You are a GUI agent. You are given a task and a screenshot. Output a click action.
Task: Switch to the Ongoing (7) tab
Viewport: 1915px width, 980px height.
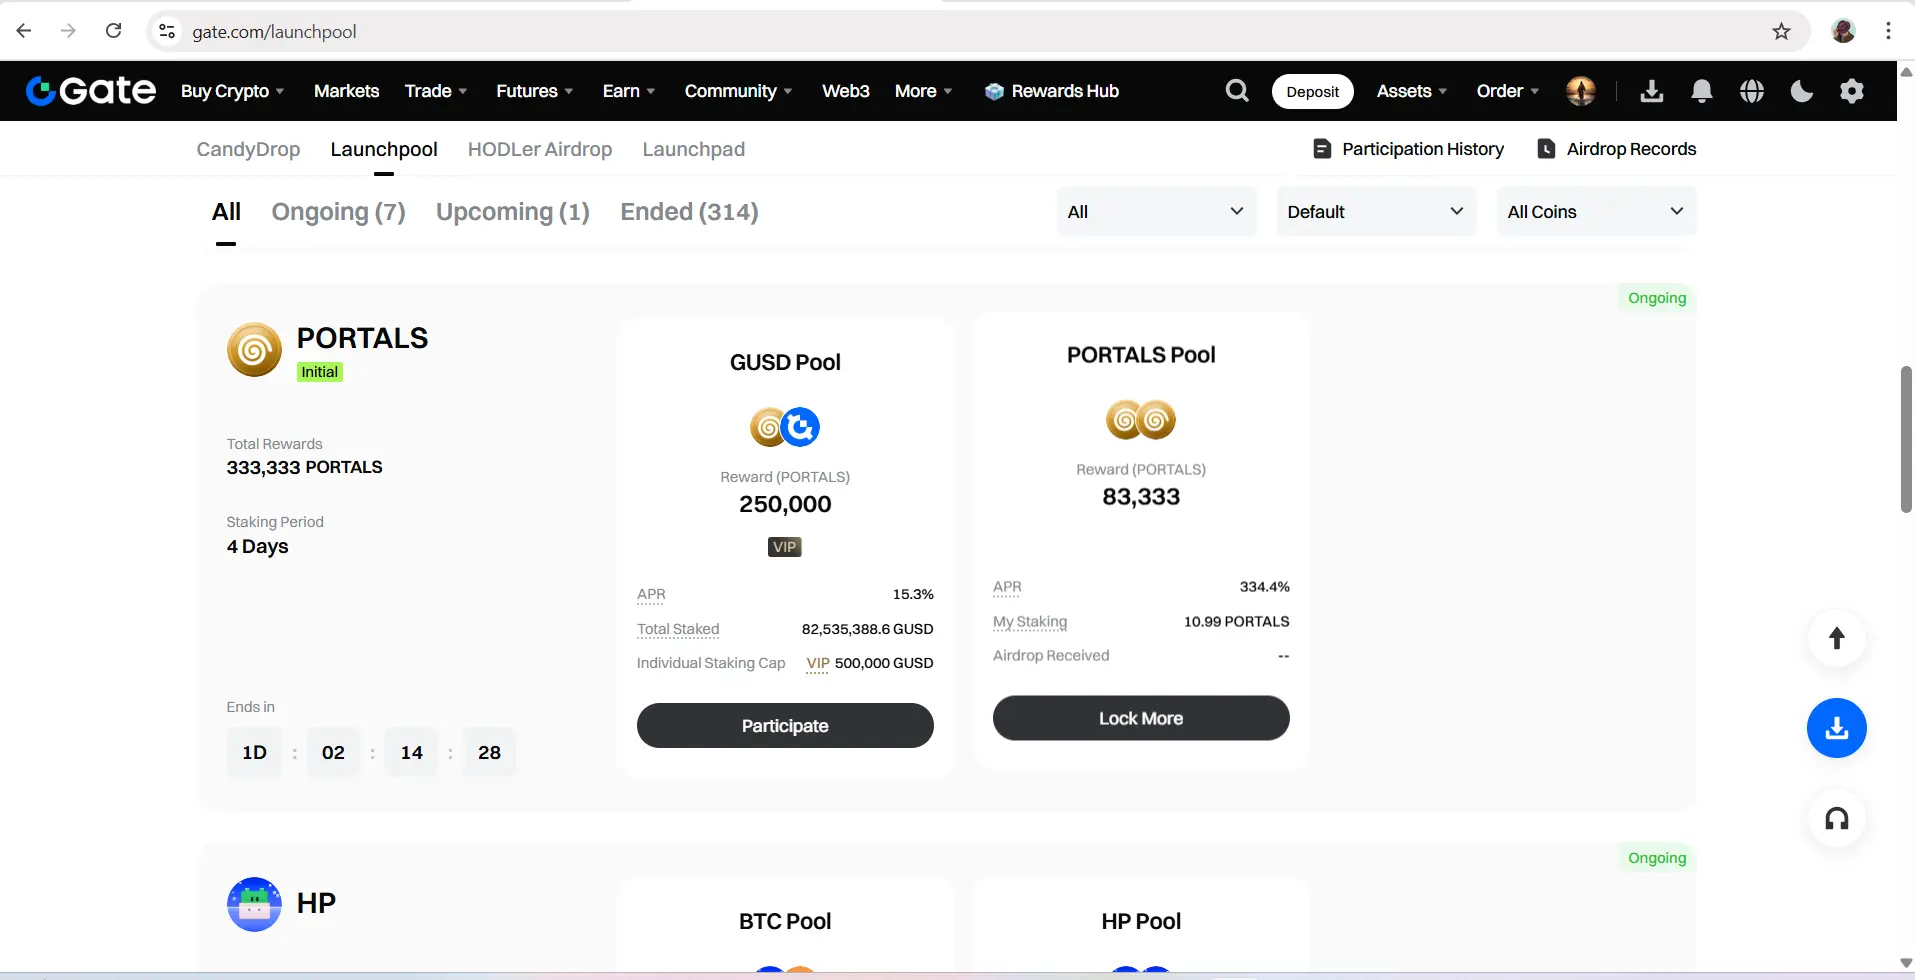pyautogui.click(x=338, y=212)
